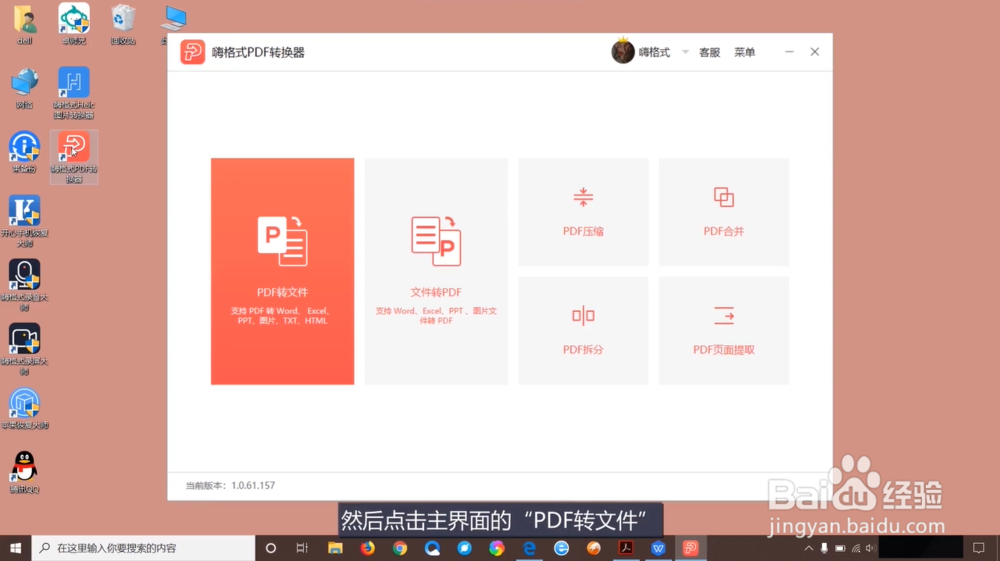
Task: Select the 腾讯QQ penguin desktop shortcut
Action: pyautogui.click(x=24, y=472)
